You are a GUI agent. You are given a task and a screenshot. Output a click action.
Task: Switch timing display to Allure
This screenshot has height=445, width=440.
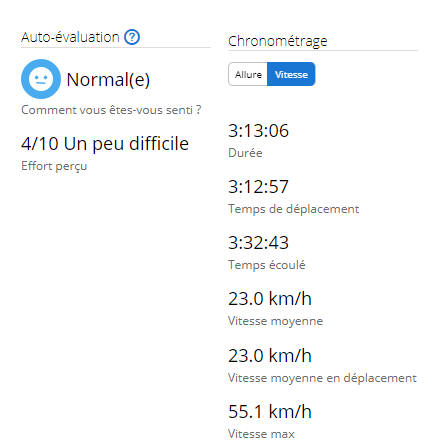tap(248, 74)
